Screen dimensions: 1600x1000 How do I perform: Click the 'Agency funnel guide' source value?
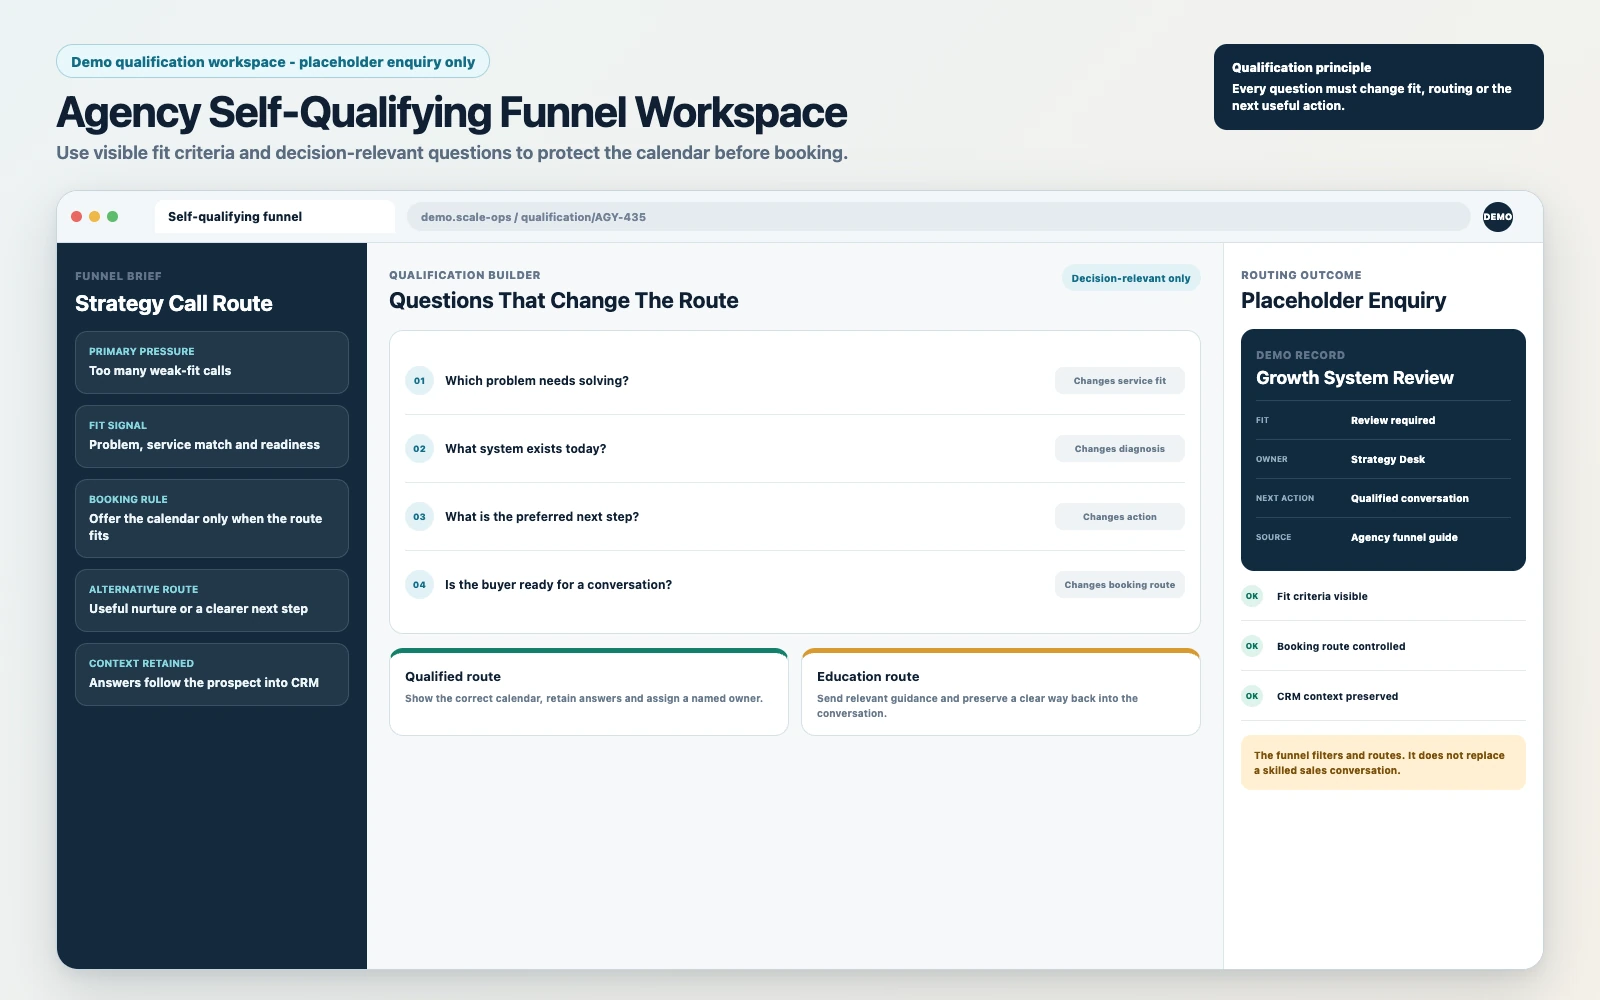(1404, 537)
